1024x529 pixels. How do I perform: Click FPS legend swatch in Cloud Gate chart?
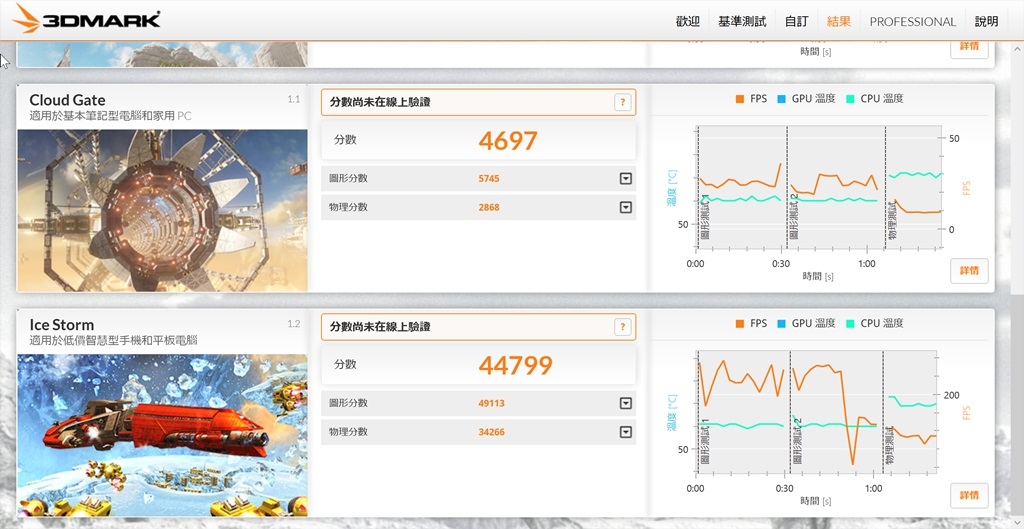tap(739, 99)
